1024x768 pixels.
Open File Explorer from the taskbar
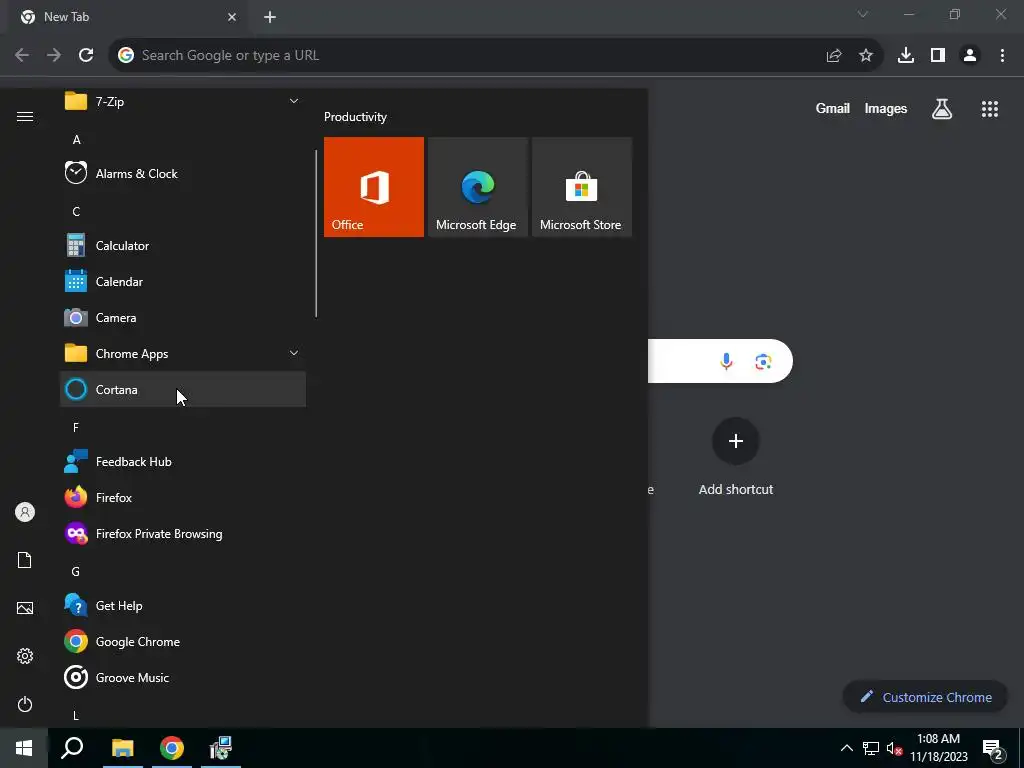click(122, 748)
